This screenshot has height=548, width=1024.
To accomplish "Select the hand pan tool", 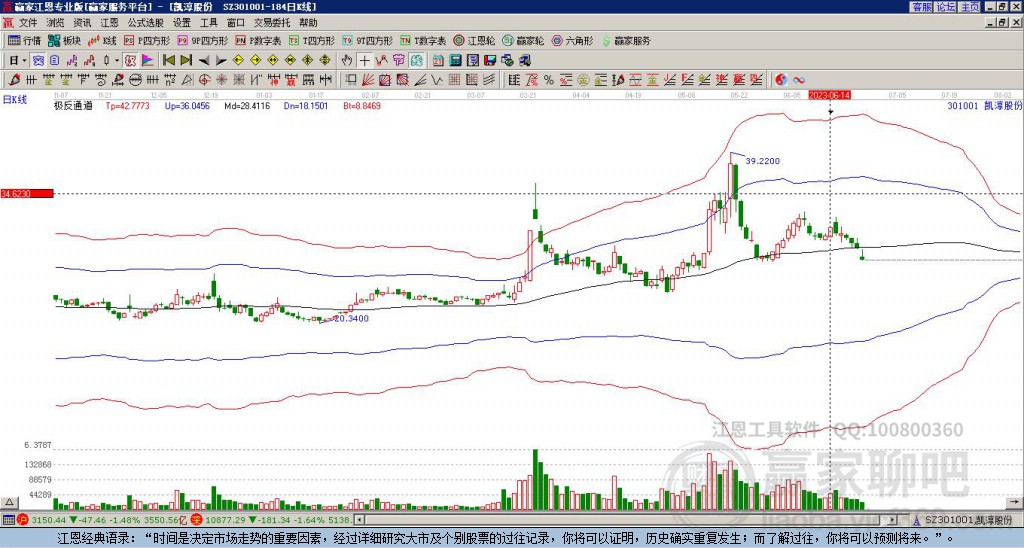I will click(347, 61).
